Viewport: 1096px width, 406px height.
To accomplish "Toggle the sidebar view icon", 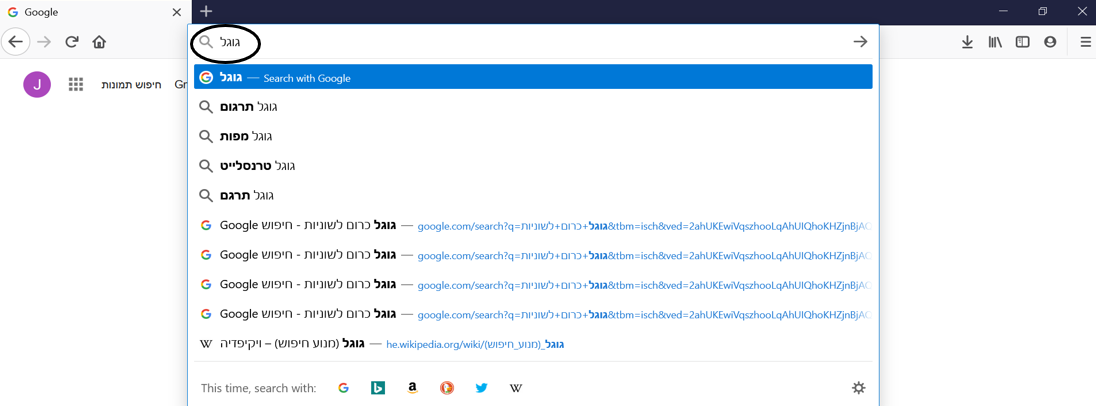I will (x=1023, y=42).
